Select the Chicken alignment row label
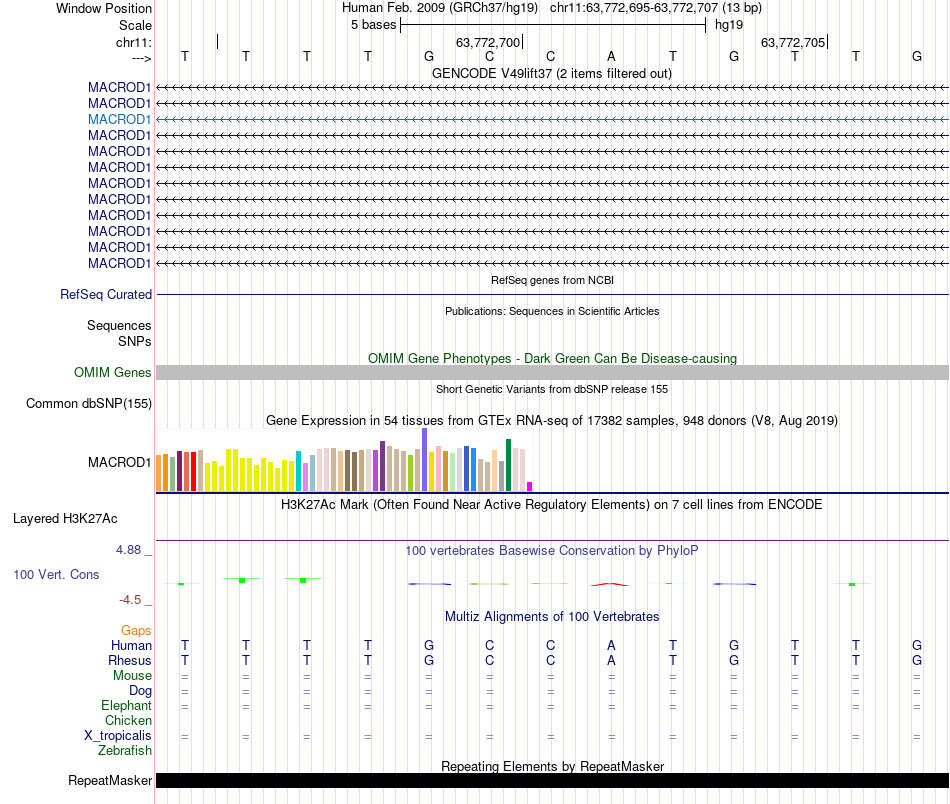Viewport: 950px width, 804px height. pyautogui.click(x=128, y=720)
